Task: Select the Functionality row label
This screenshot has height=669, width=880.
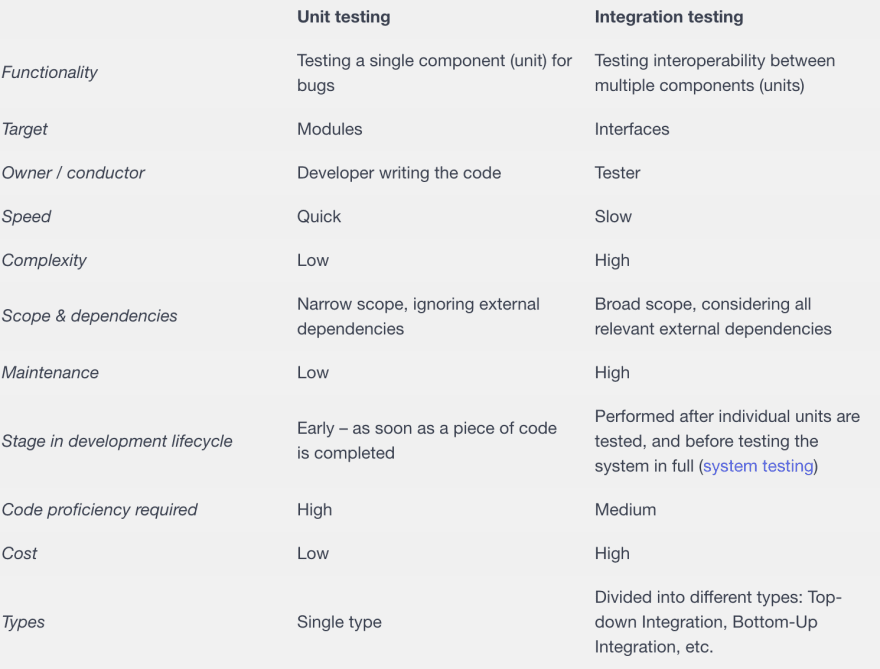Action: [x=49, y=72]
